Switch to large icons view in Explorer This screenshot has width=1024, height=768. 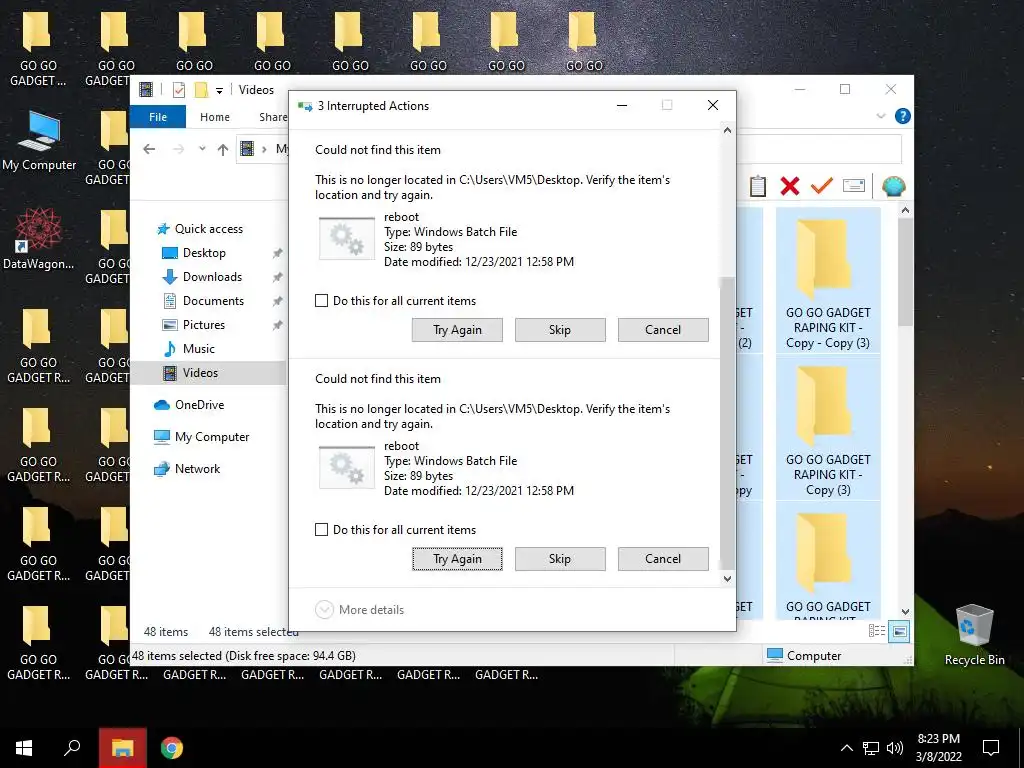(x=899, y=632)
